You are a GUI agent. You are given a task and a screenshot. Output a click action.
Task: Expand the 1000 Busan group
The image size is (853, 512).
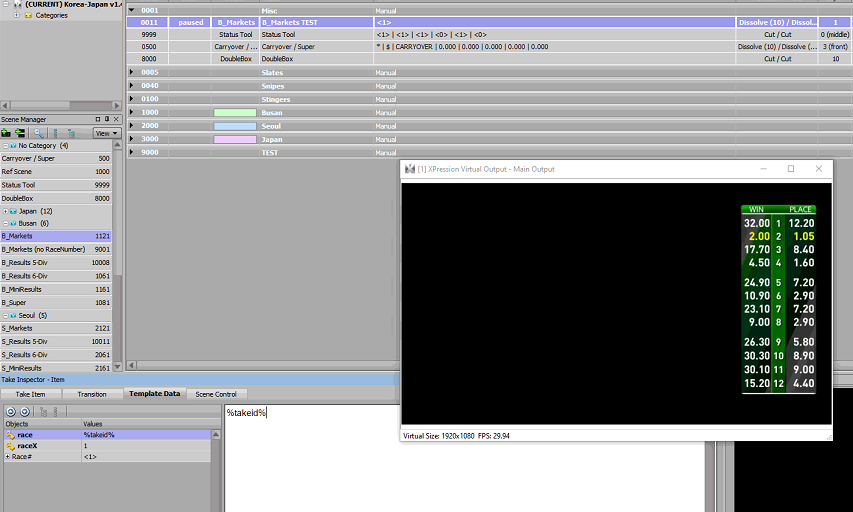(132, 112)
